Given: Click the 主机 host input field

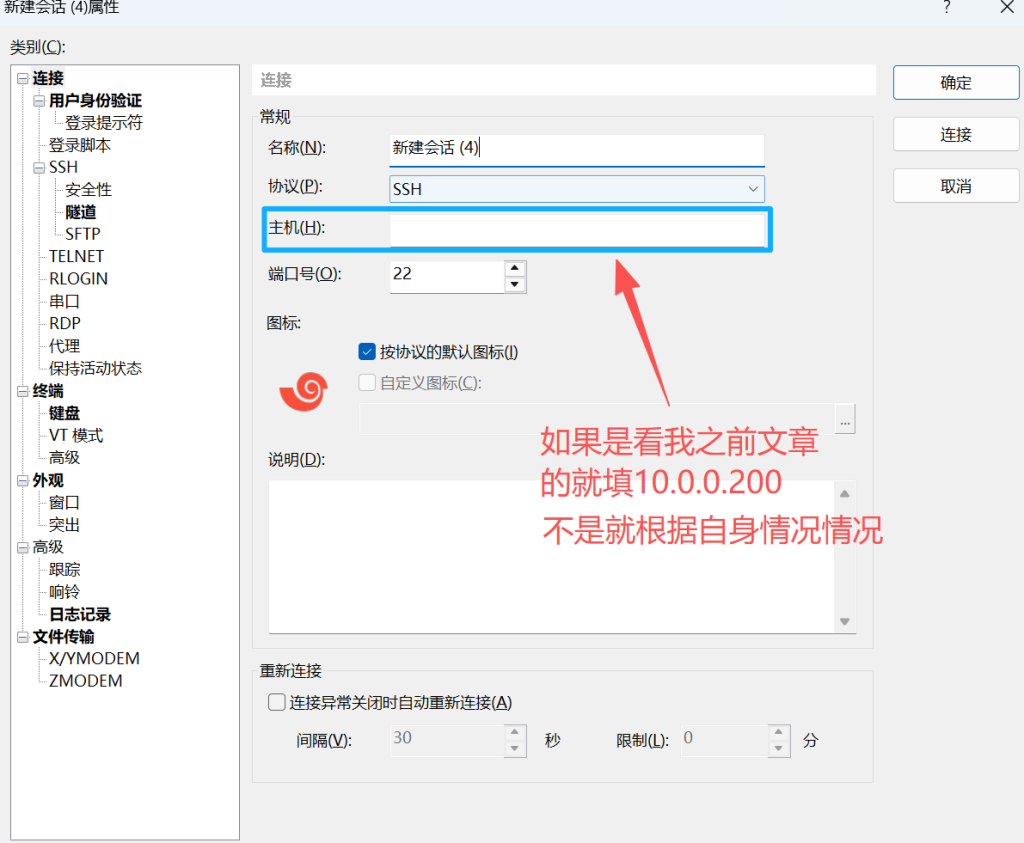Looking at the screenshot, I should click(x=576, y=229).
